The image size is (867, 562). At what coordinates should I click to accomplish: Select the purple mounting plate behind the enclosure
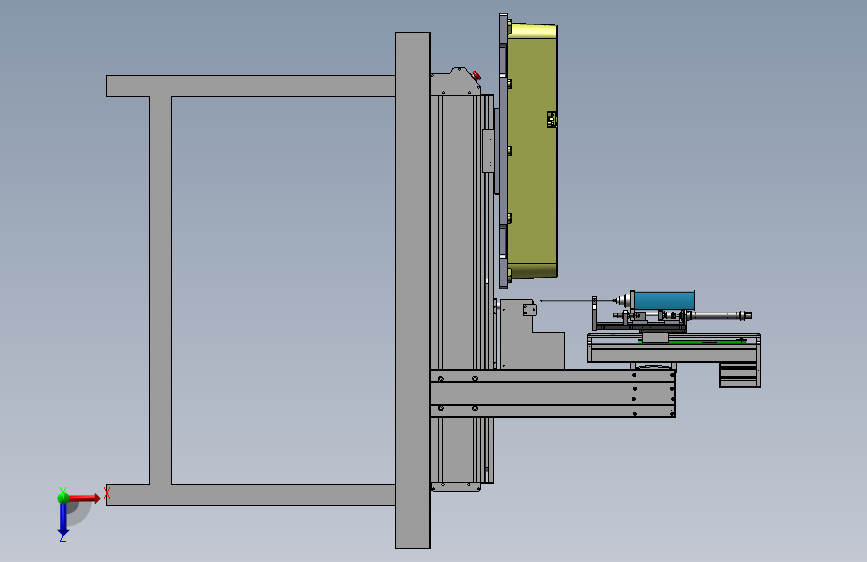(503, 150)
